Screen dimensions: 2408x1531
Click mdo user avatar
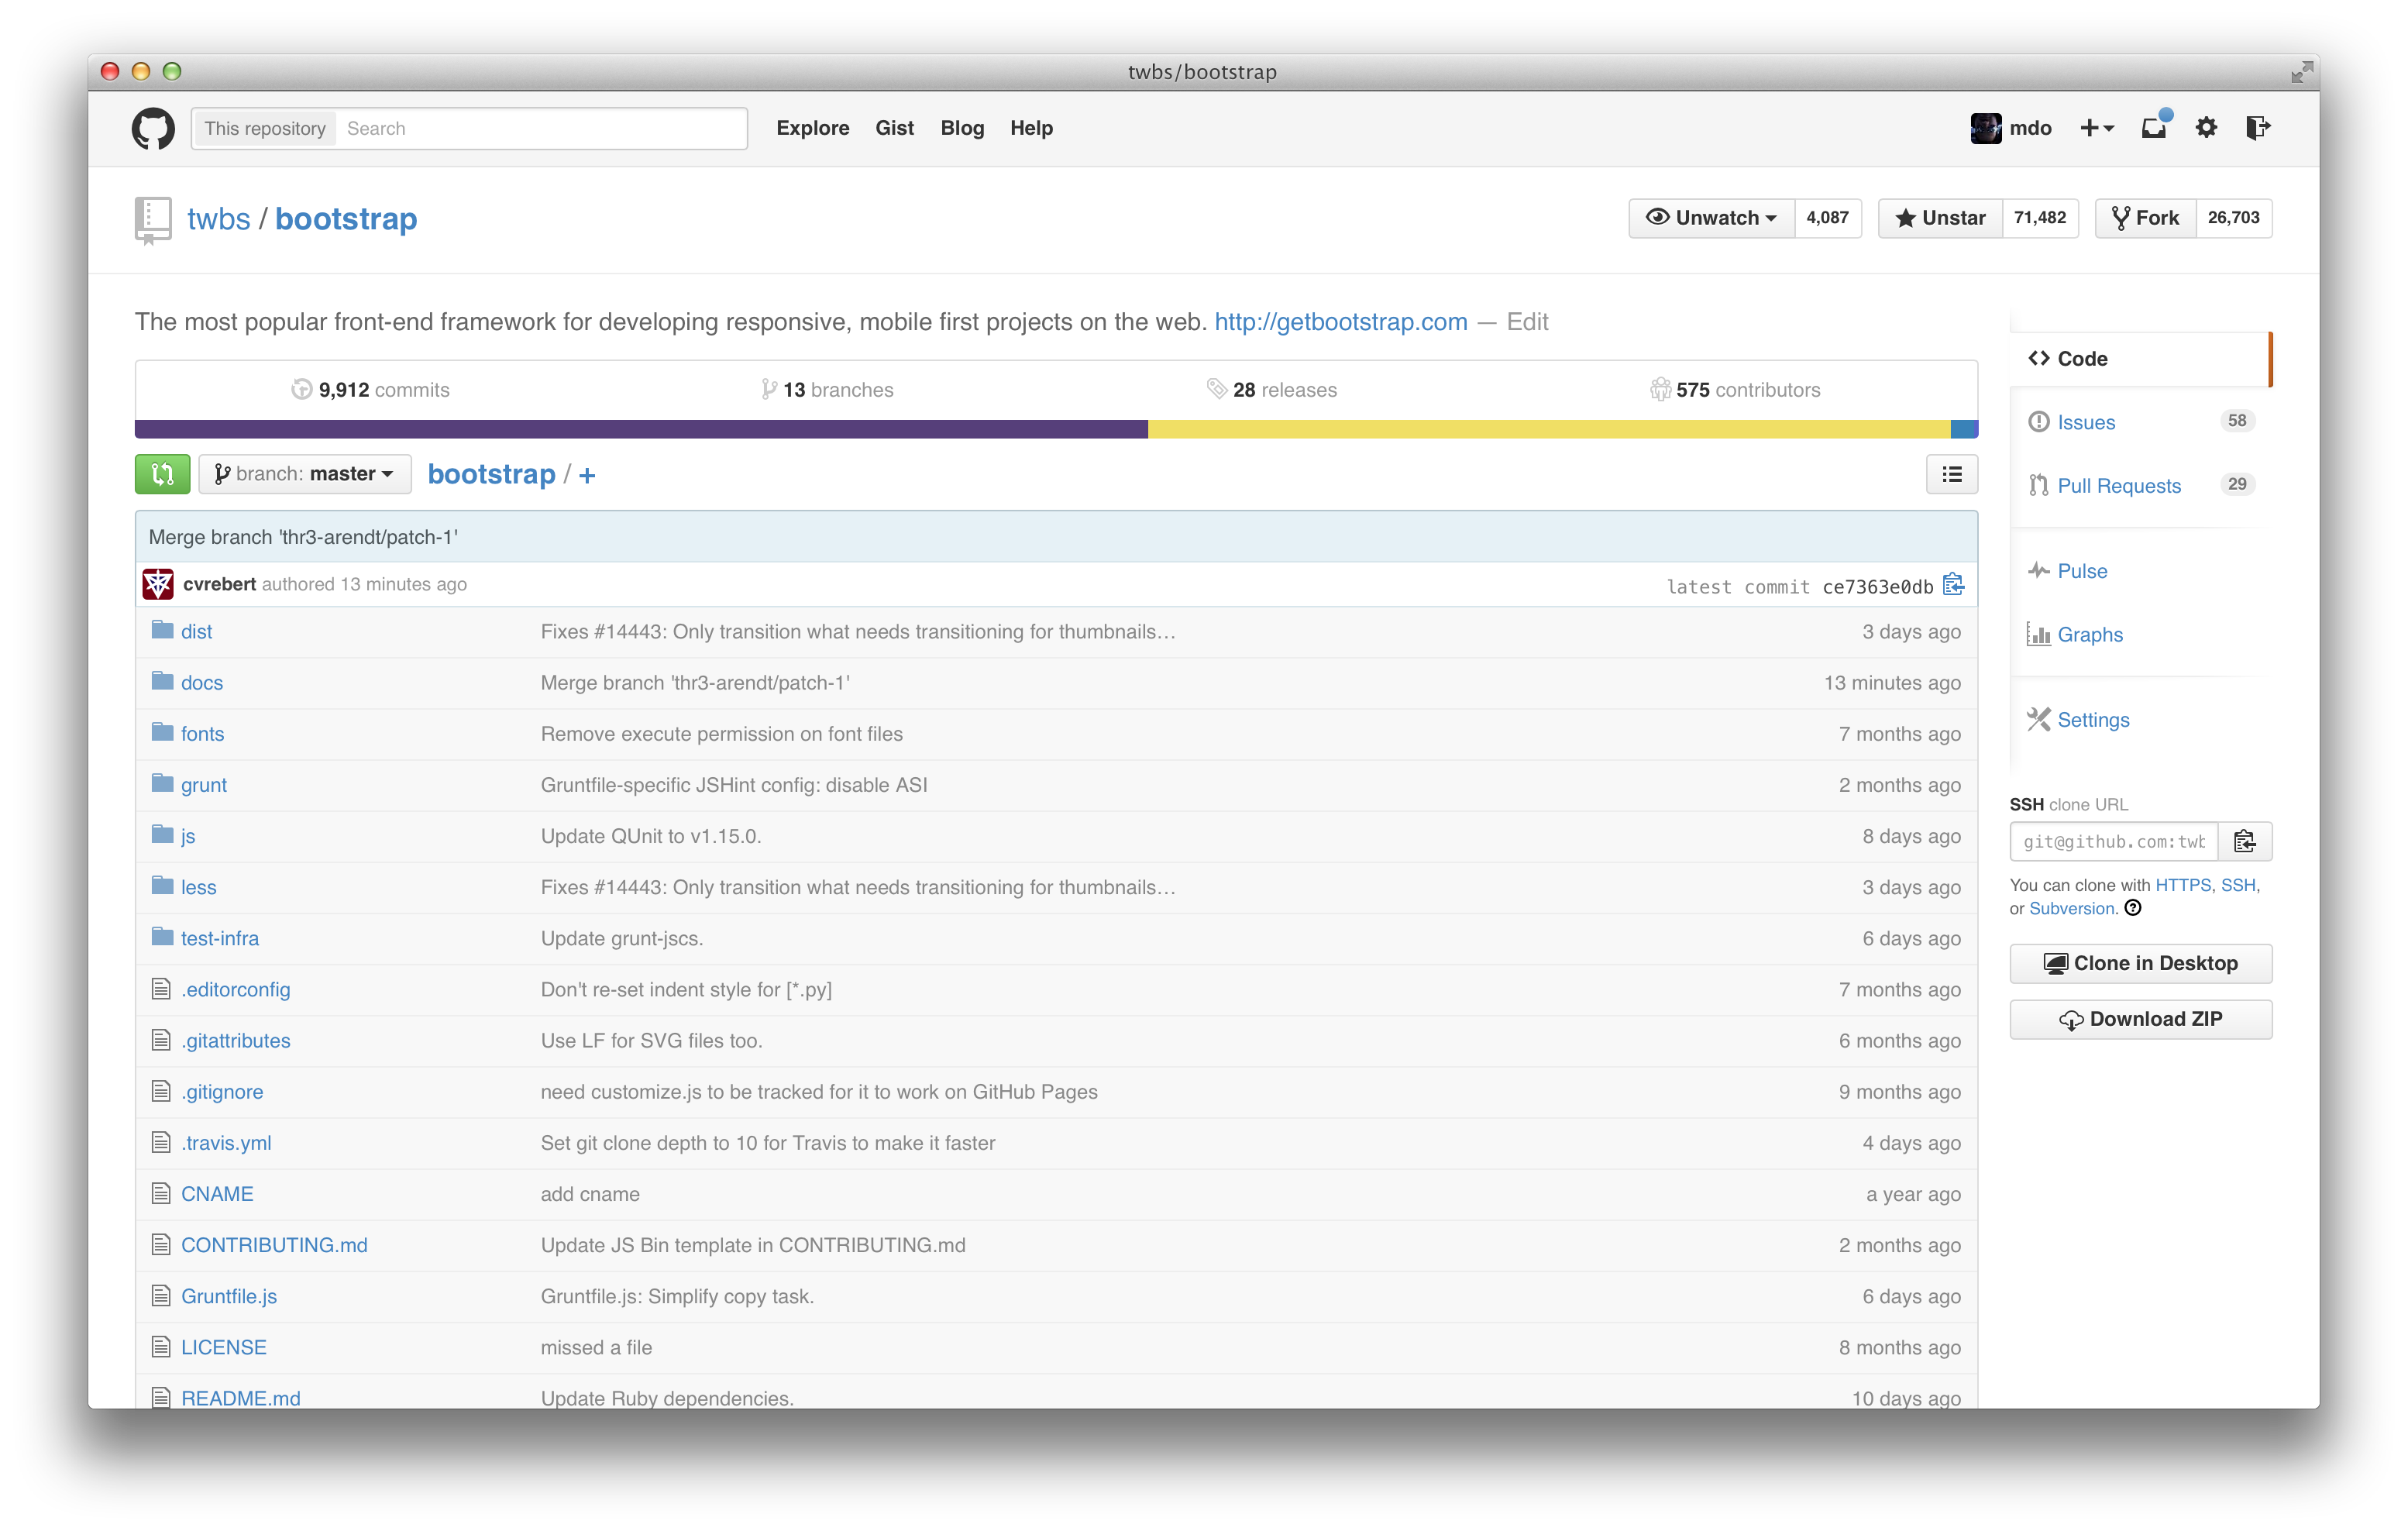[x=1985, y=128]
